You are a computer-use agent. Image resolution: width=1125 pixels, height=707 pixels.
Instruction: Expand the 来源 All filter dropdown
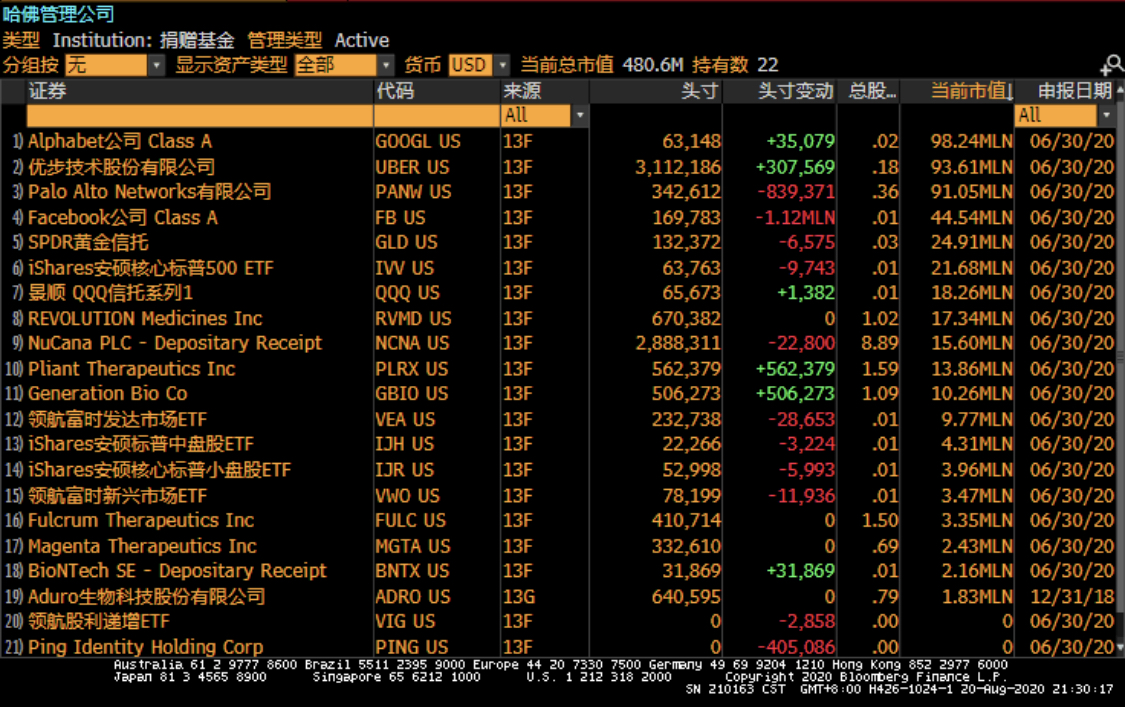(545, 115)
